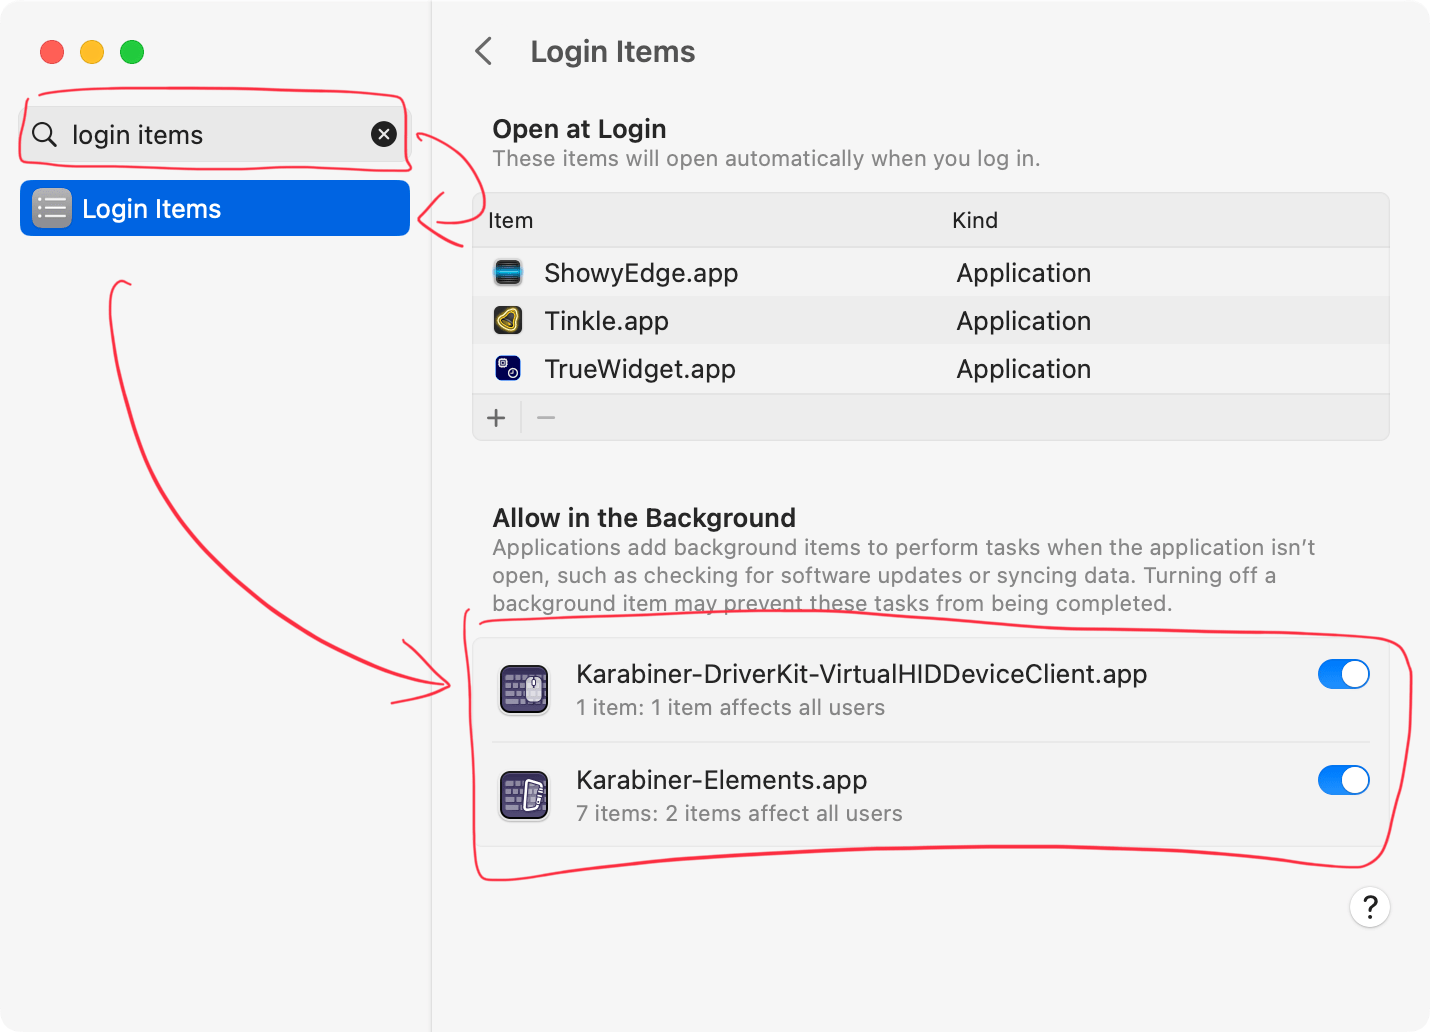Screen dimensions: 1430x1032
Task: Click Karabiner-Elements.app name text
Action: pyautogui.click(x=721, y=780)
